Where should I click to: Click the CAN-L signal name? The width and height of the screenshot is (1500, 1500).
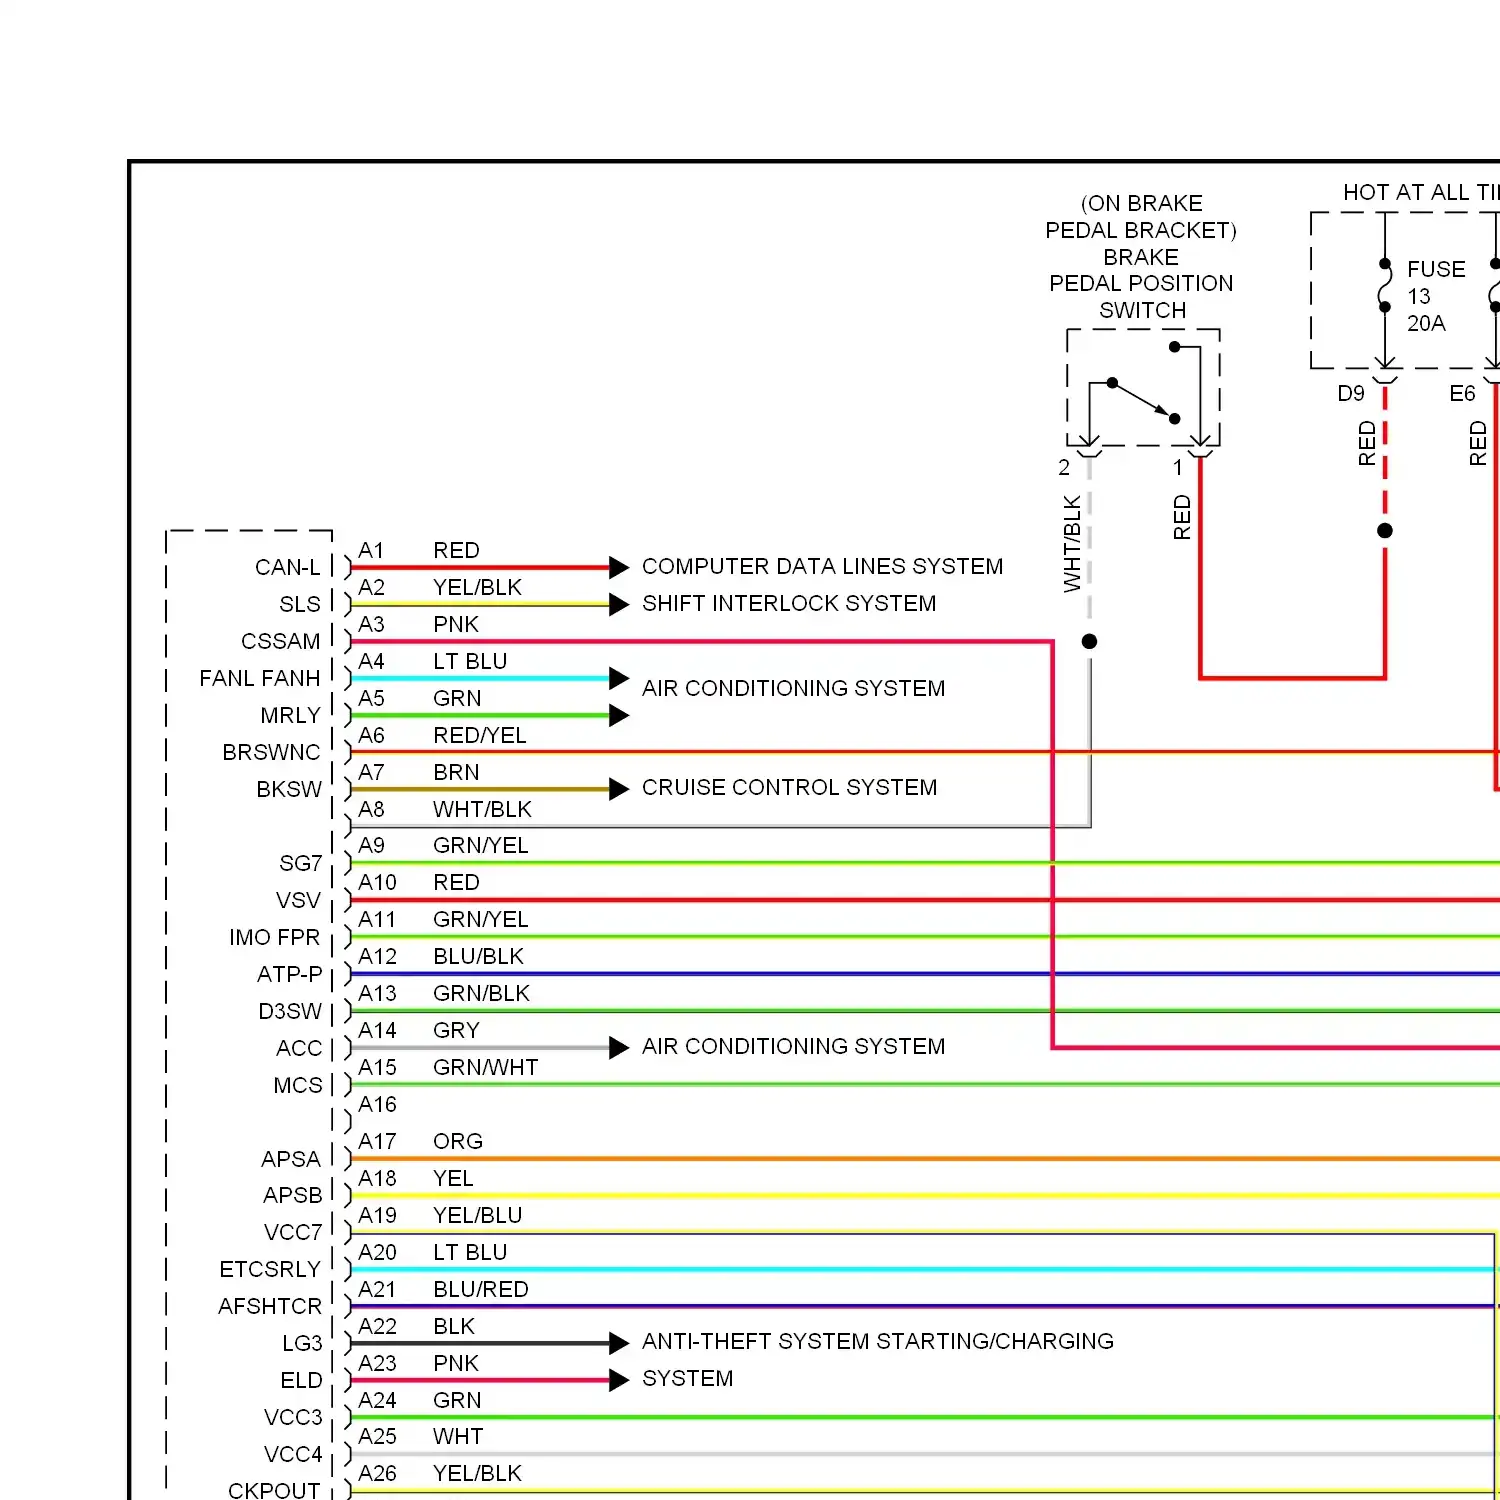[x=288, y=568]
